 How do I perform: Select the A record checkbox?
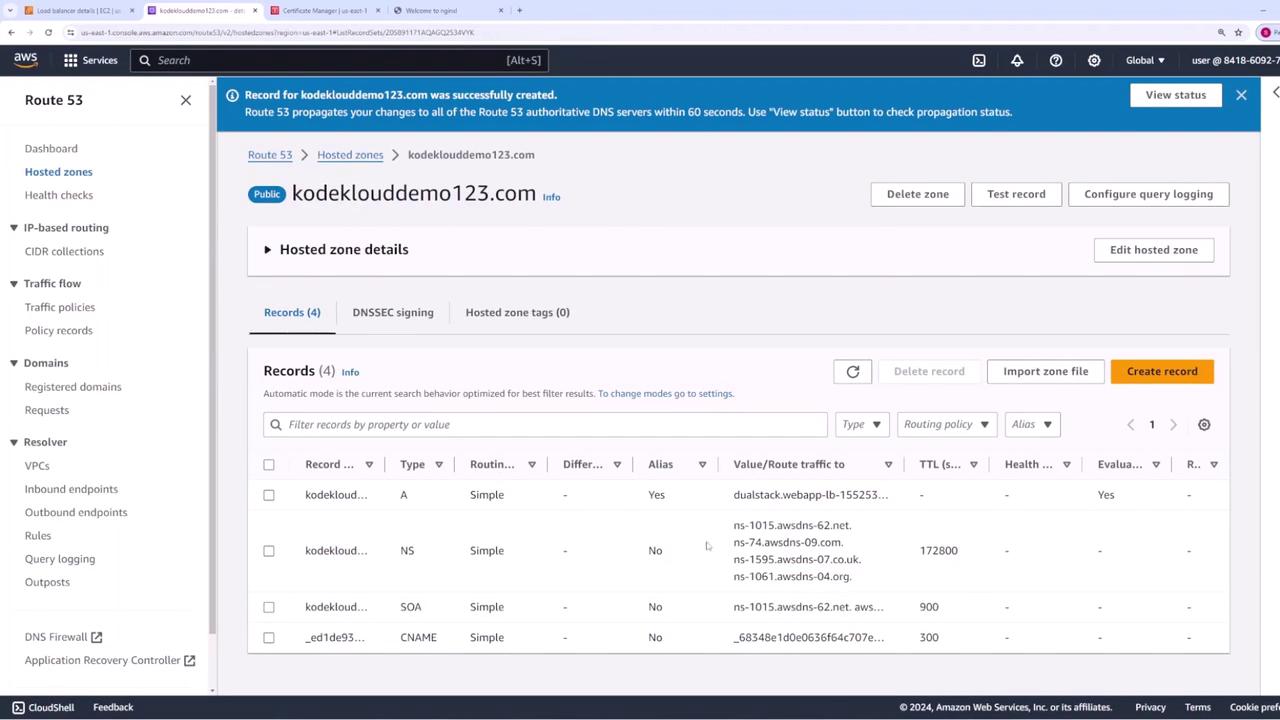pos(269,495)
